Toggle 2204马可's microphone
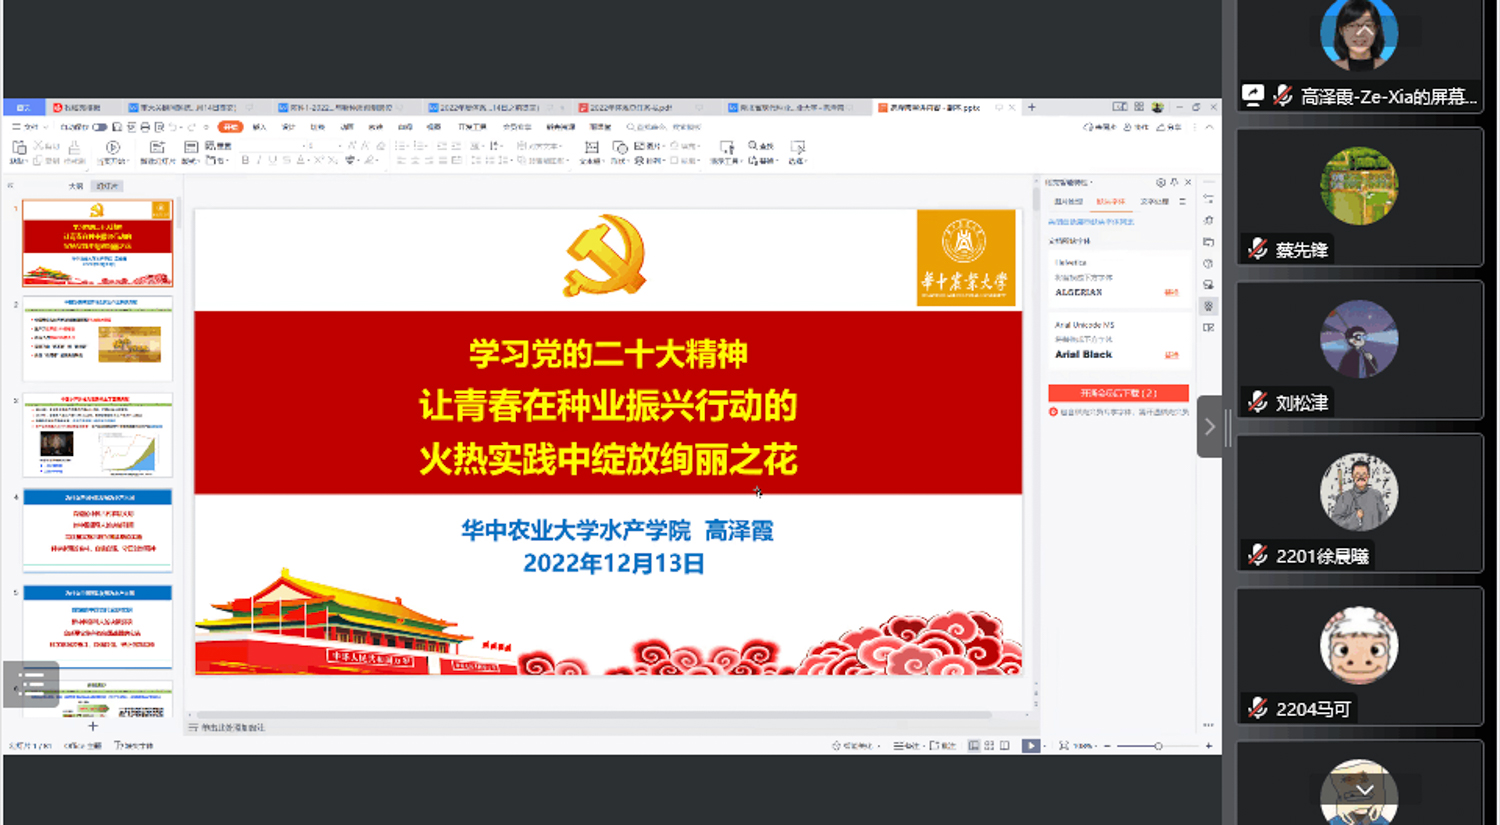This screenshot has width=1500, height=825. coord(1256,708)
